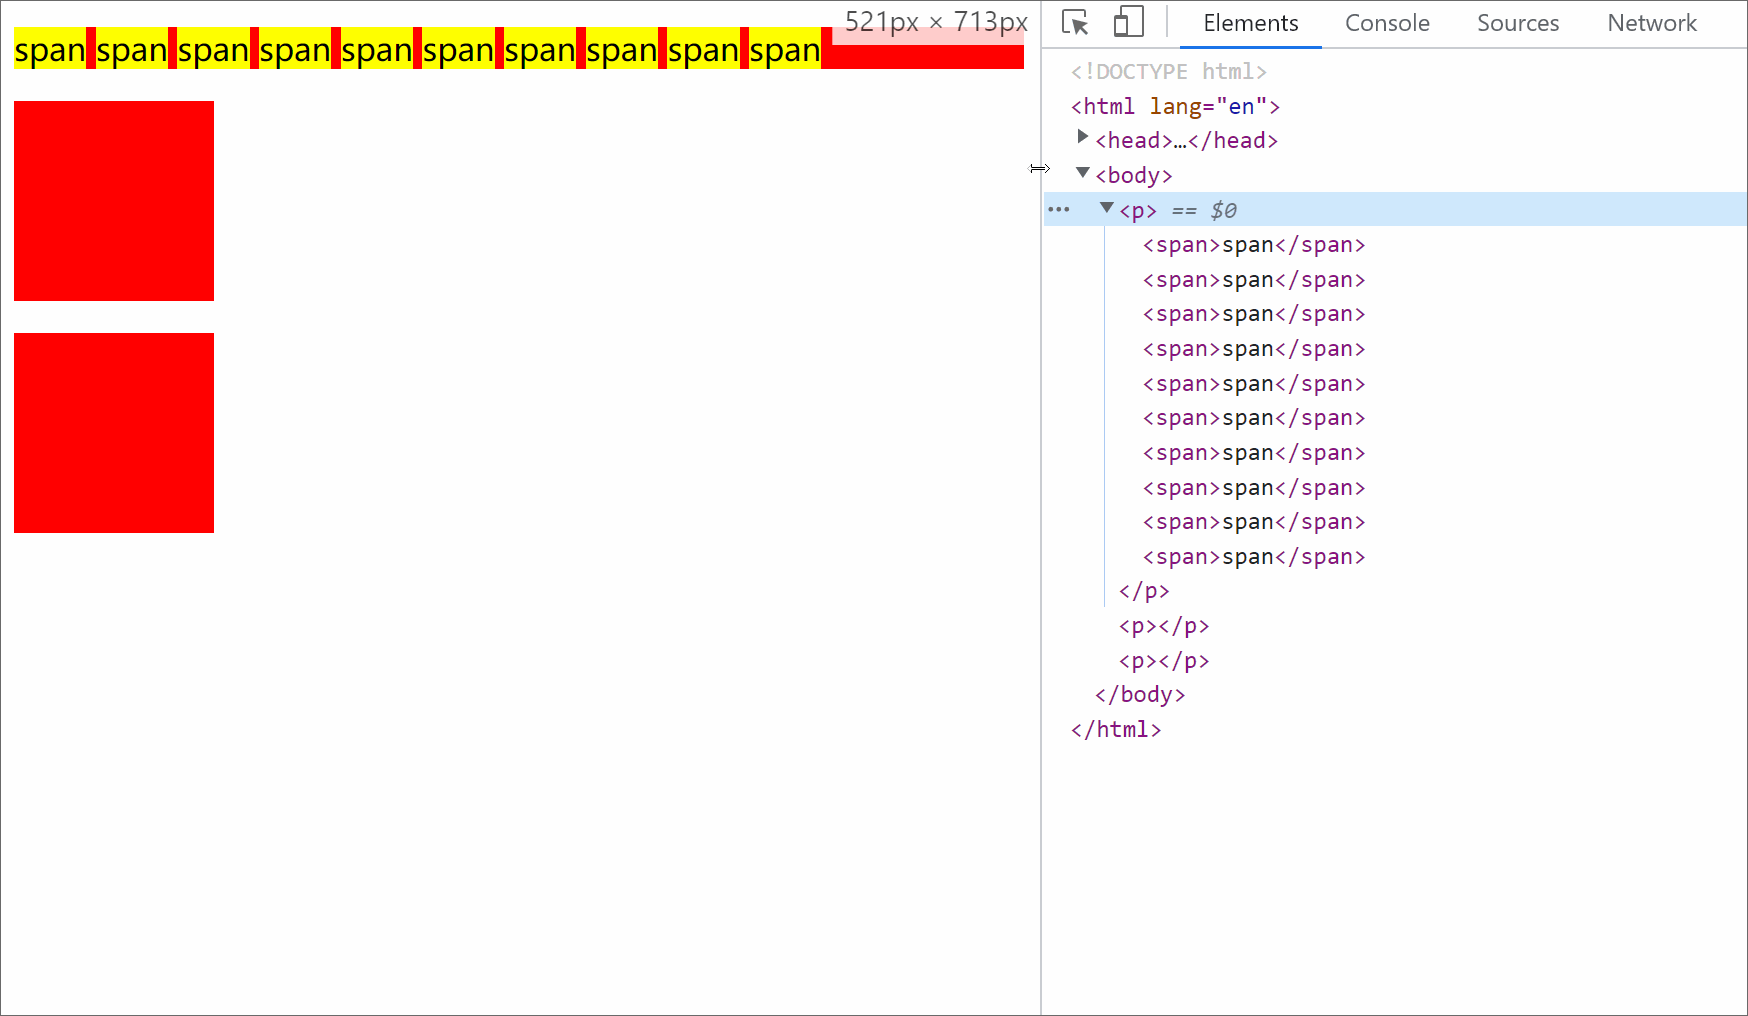Expand the head element node
Viewport: 1748px width, 1016px height.
[1082, 137]
